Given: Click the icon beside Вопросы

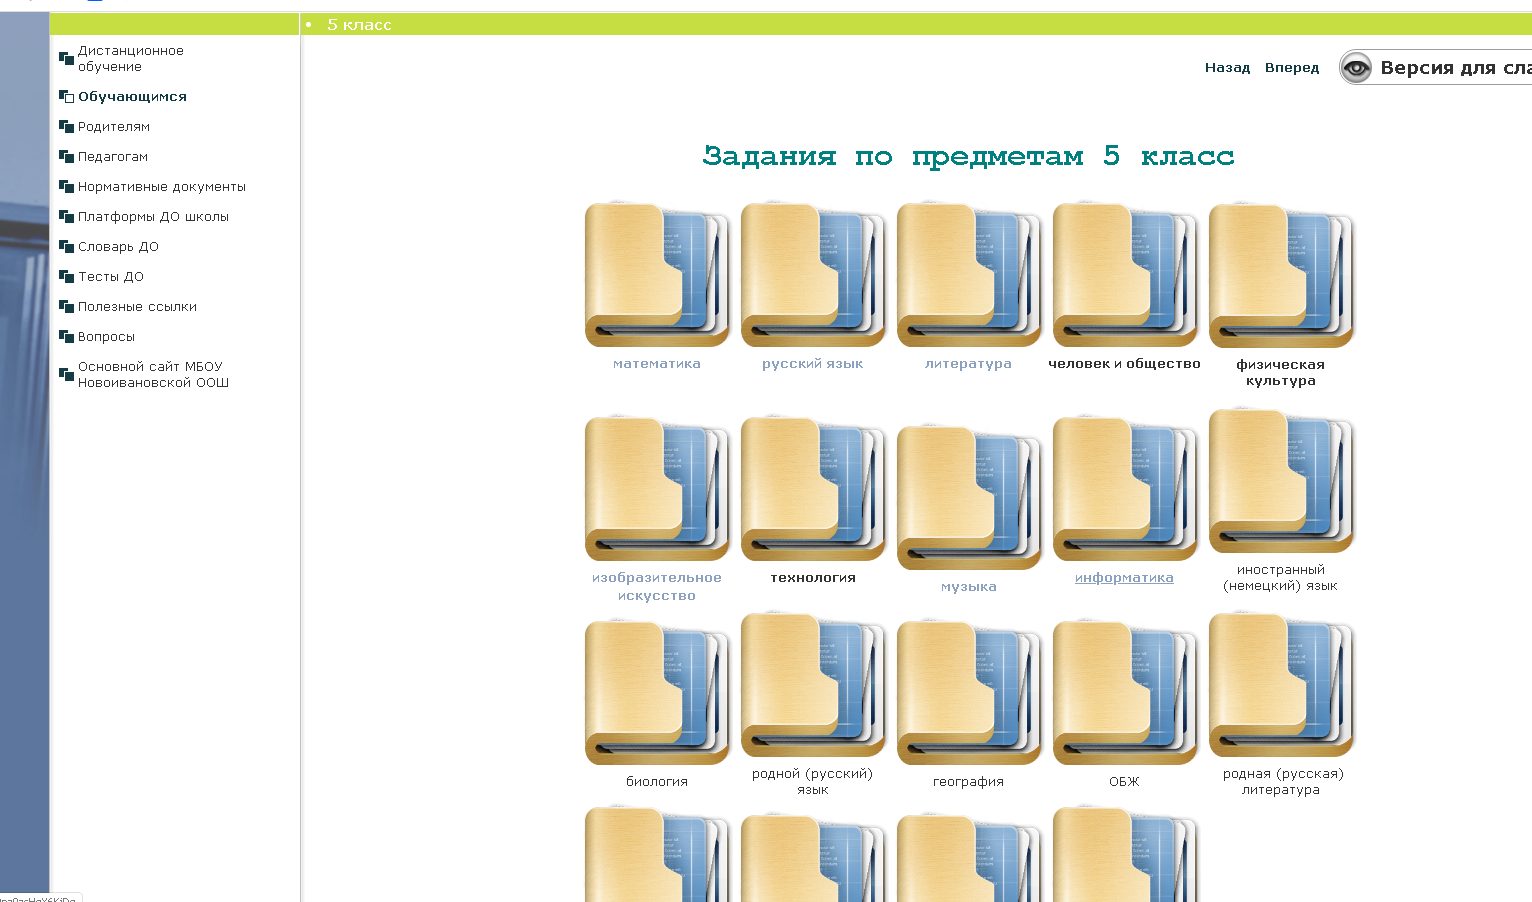Looking at the screenshot, I should click(66, 336).
